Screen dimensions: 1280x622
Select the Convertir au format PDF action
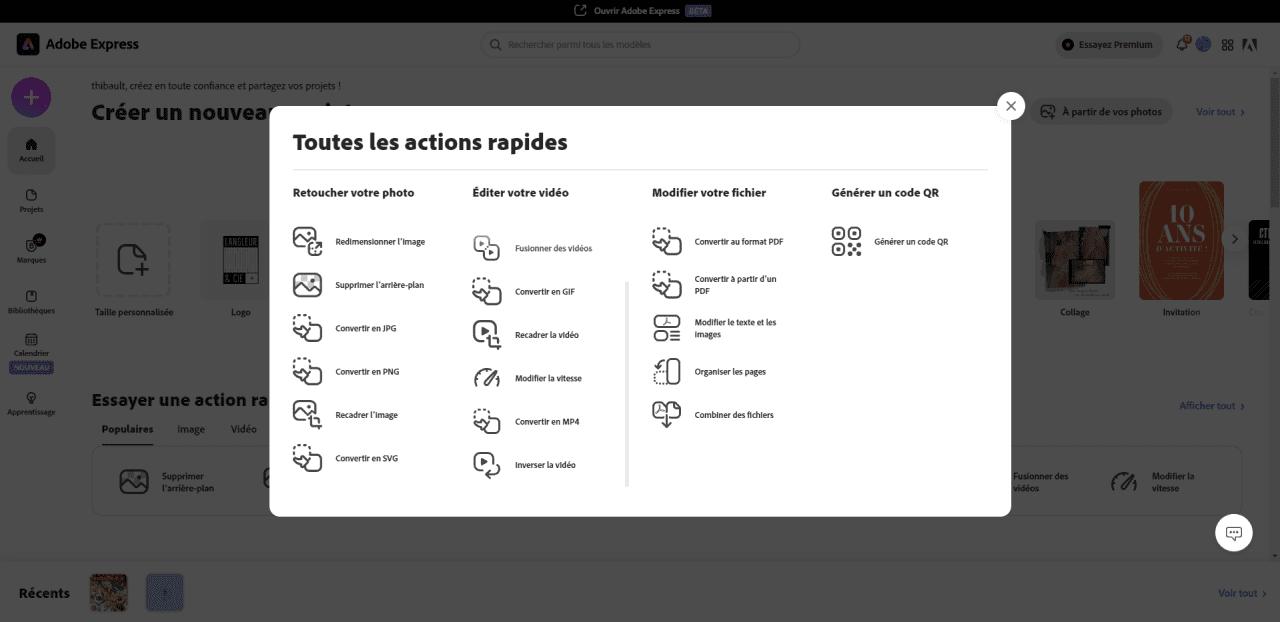(738, 241)
